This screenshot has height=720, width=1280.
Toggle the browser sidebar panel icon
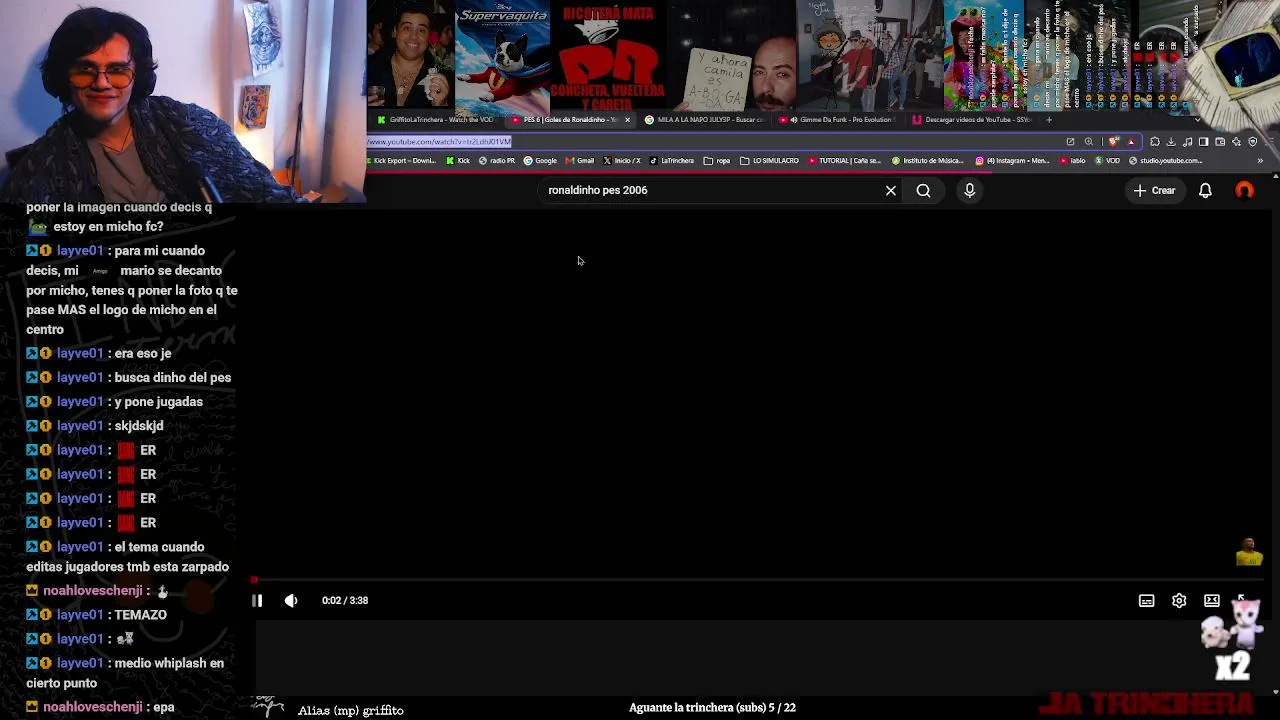[x=1204, y=142]
